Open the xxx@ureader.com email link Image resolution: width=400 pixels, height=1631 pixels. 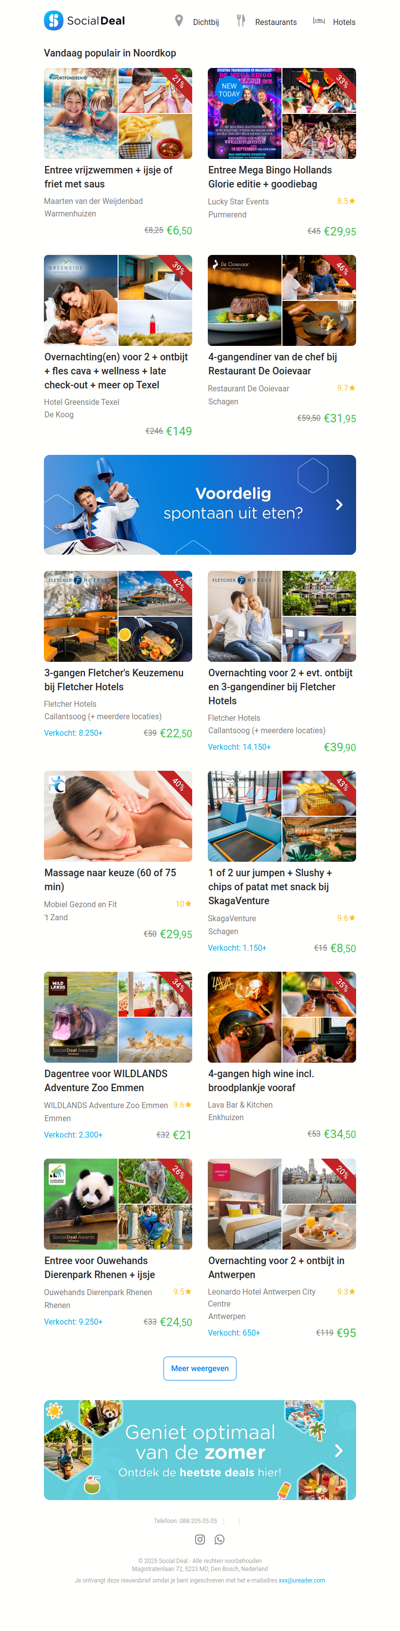301,1581
